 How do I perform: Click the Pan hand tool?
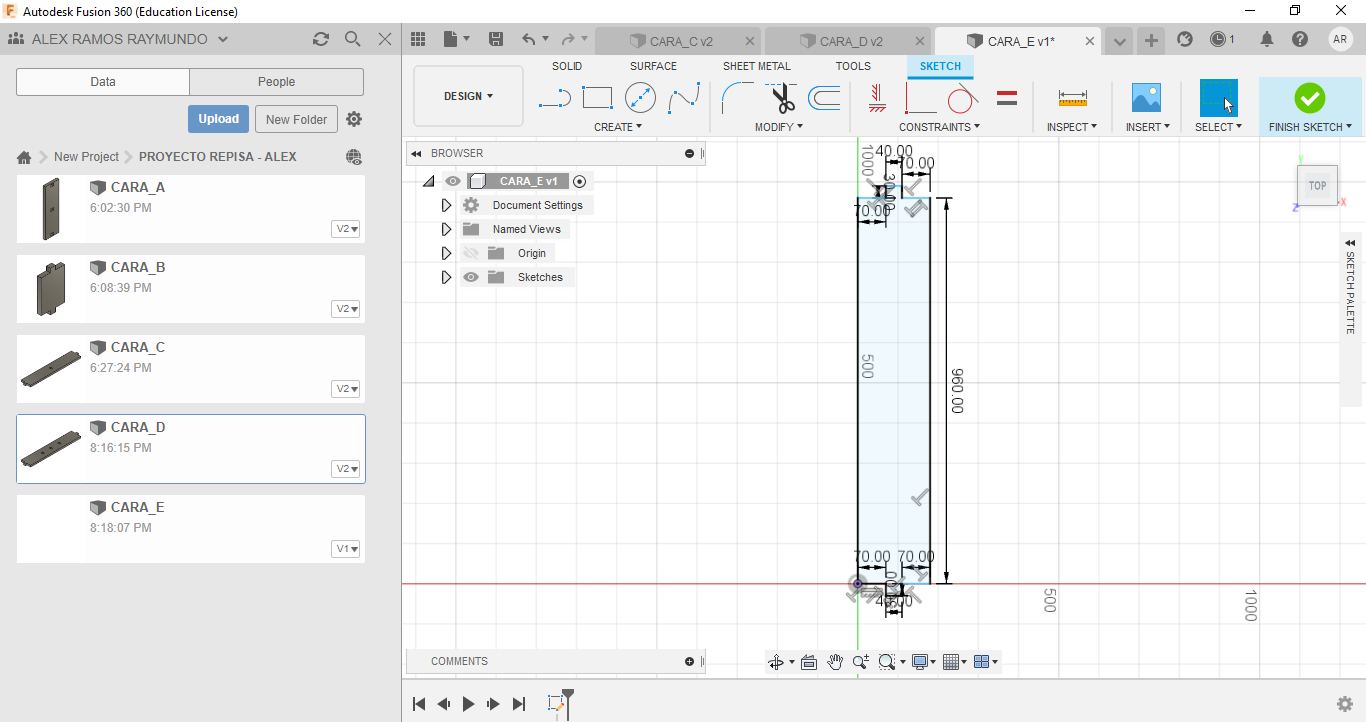coord(835,662)
